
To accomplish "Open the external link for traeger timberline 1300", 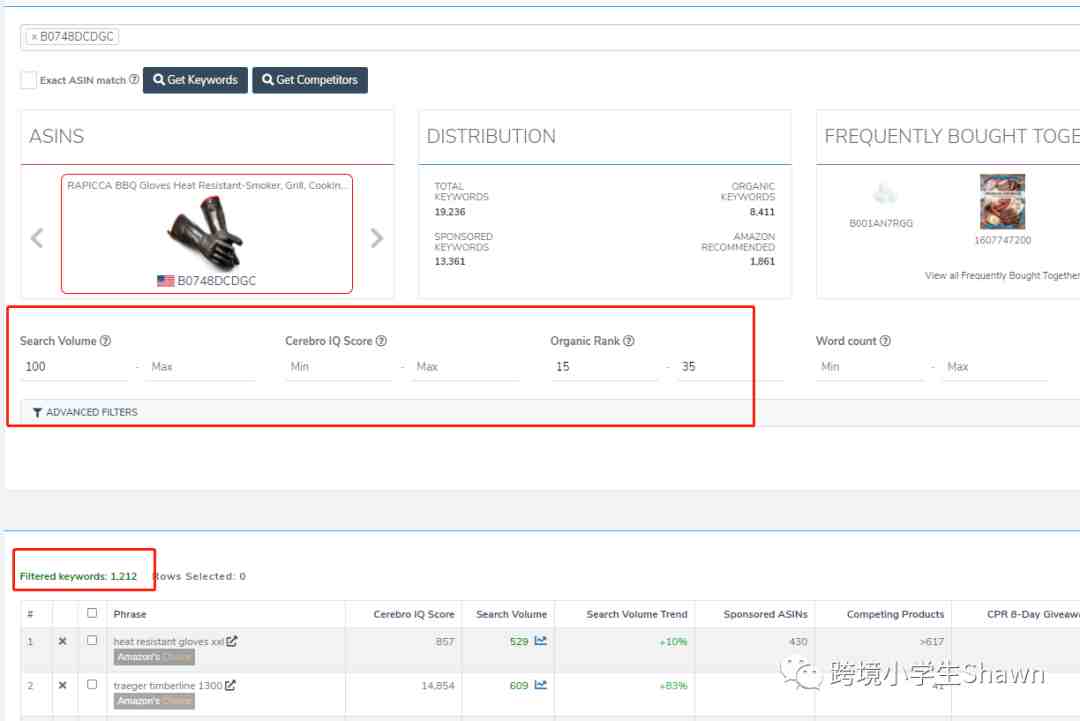I will pos(230,685).
